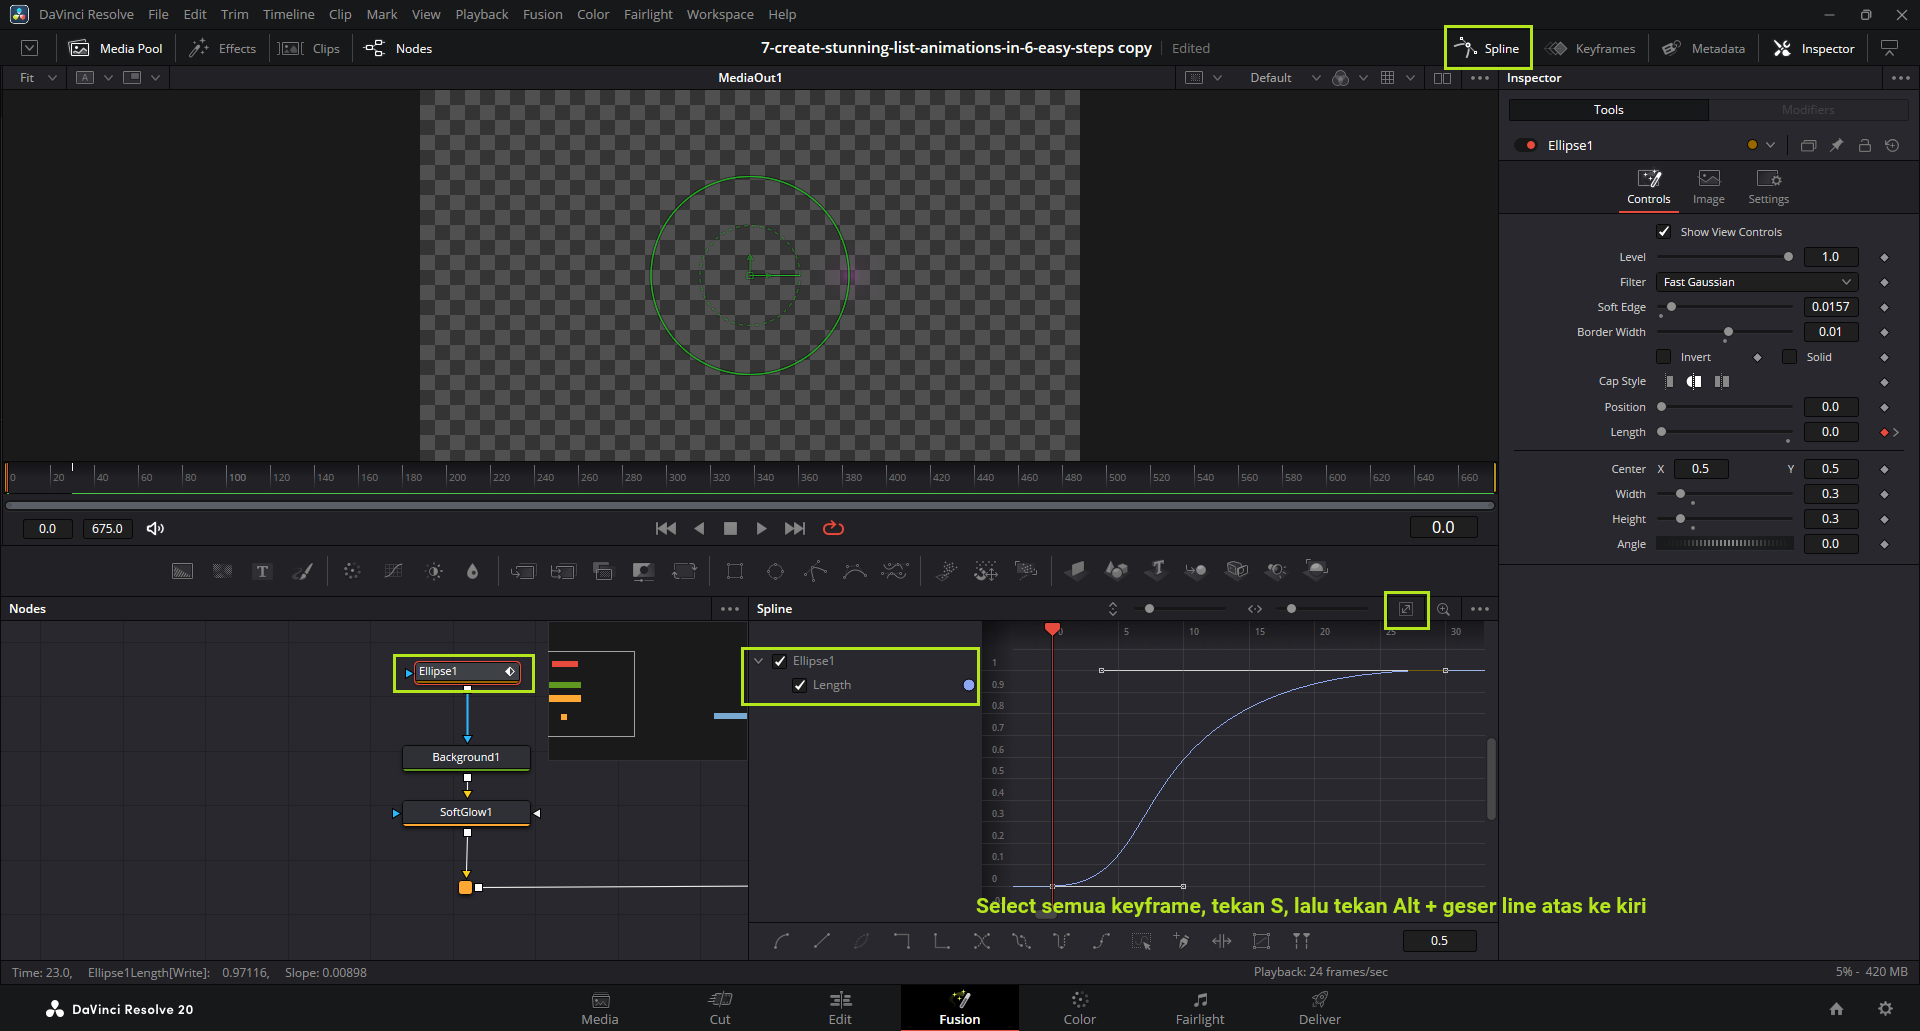
Task: Click the Soft Edge slider handle
Action: pyautogui.click(x=1671, y=307)
